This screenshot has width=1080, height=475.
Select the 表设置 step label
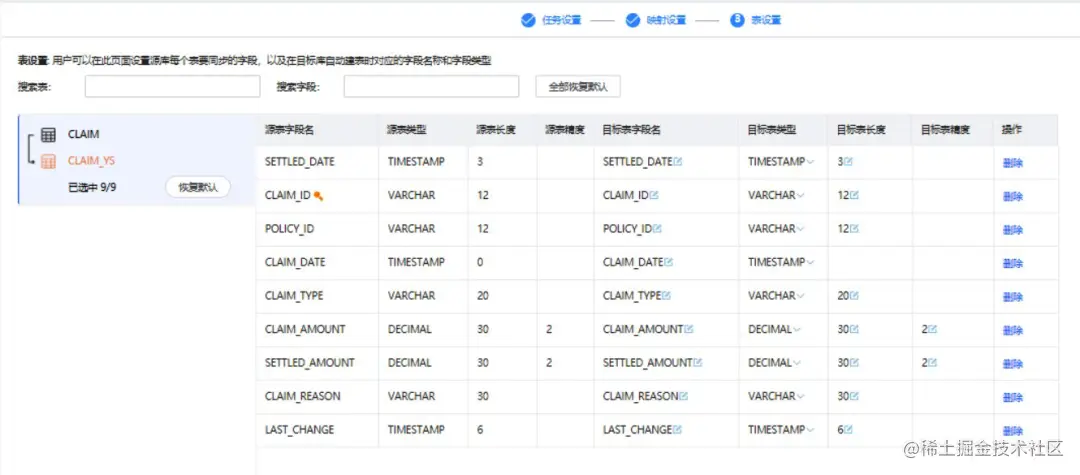point(766,20)
